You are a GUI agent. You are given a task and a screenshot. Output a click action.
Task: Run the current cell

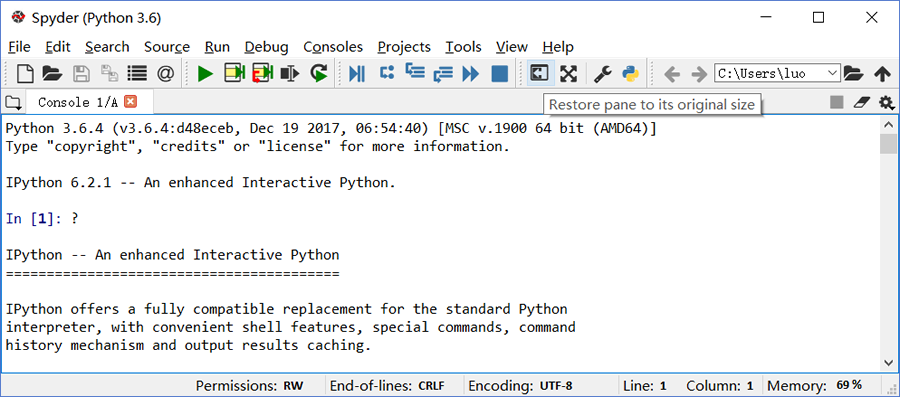[x=234, y=73]
